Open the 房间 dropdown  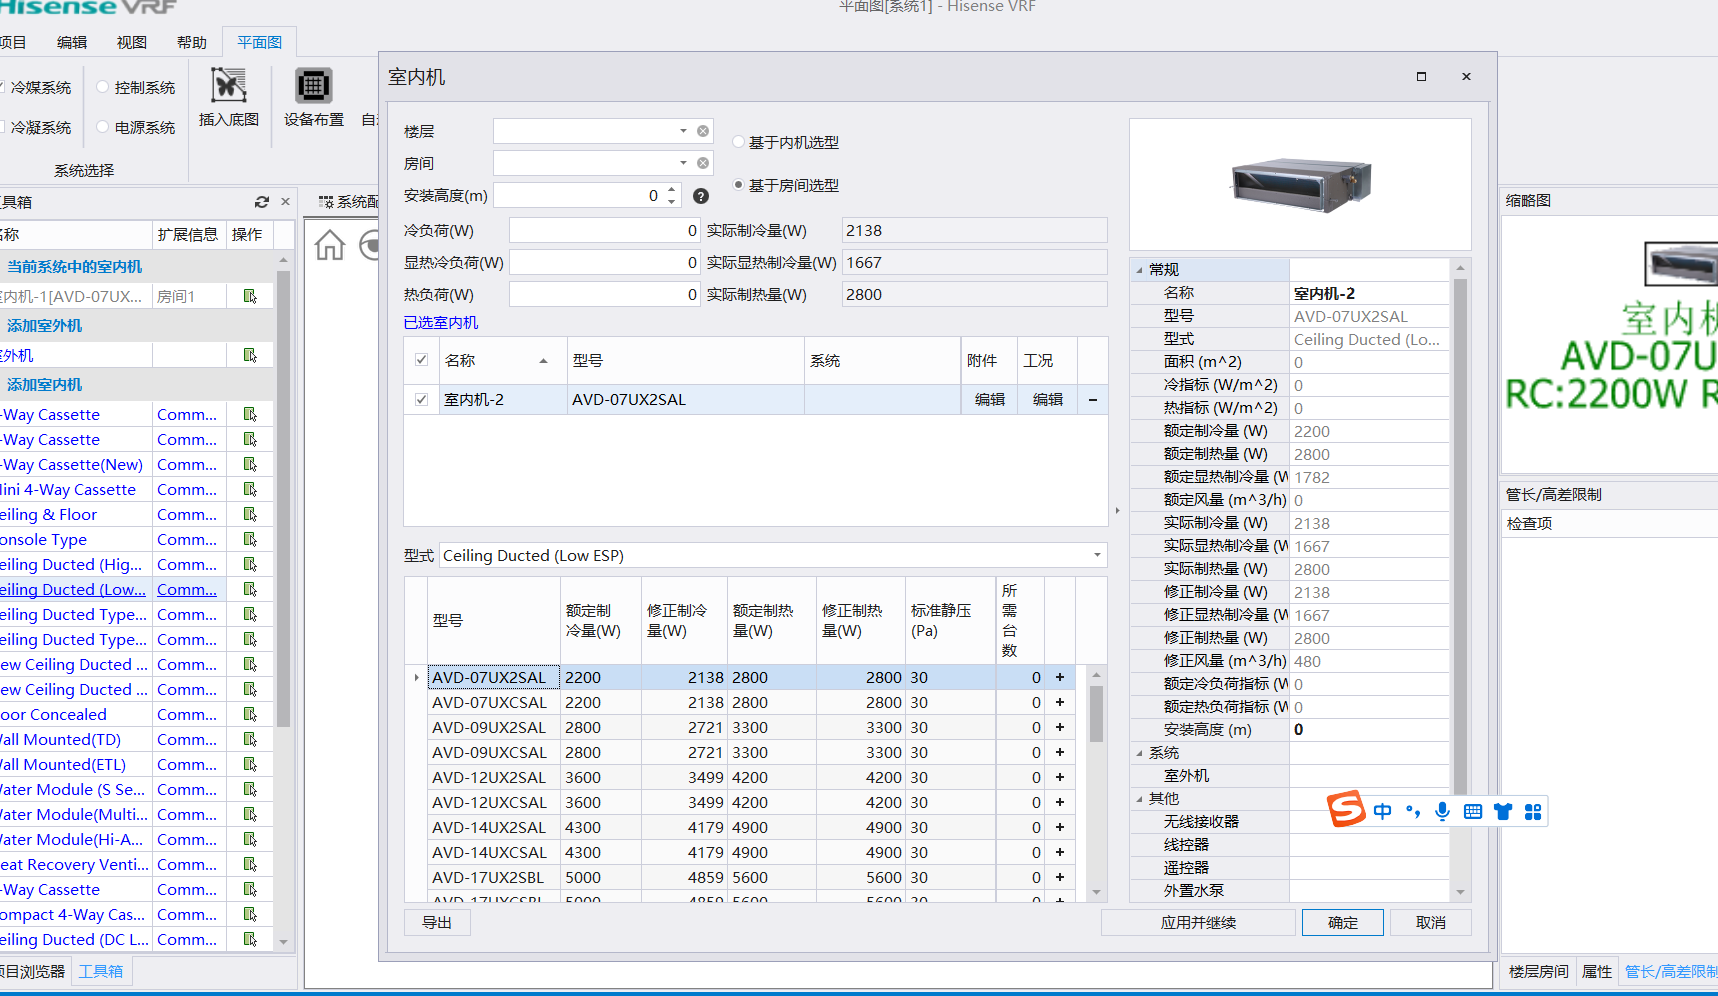[x=683, y=163]
